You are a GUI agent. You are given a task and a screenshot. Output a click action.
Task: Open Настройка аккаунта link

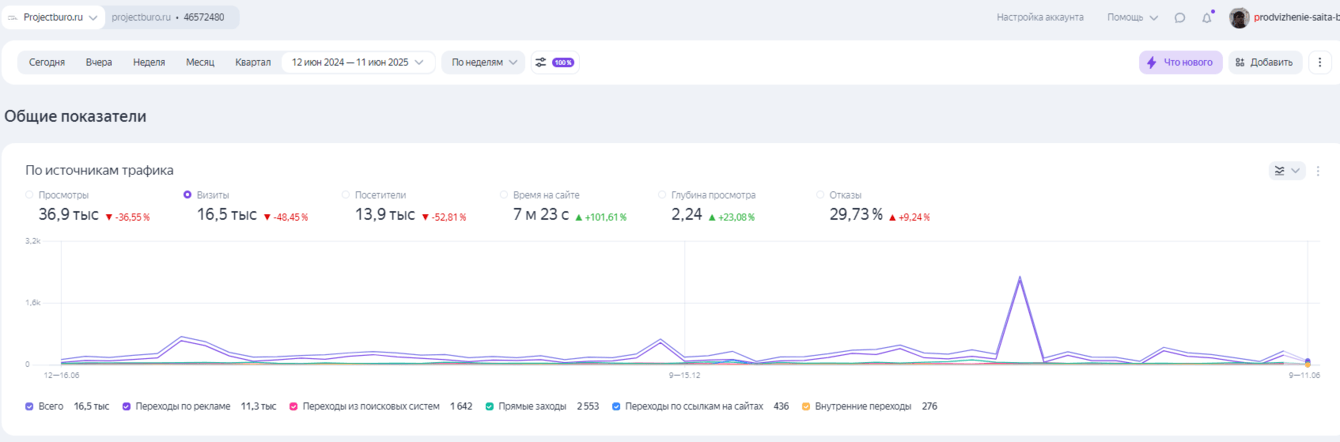click(1040, 18)
